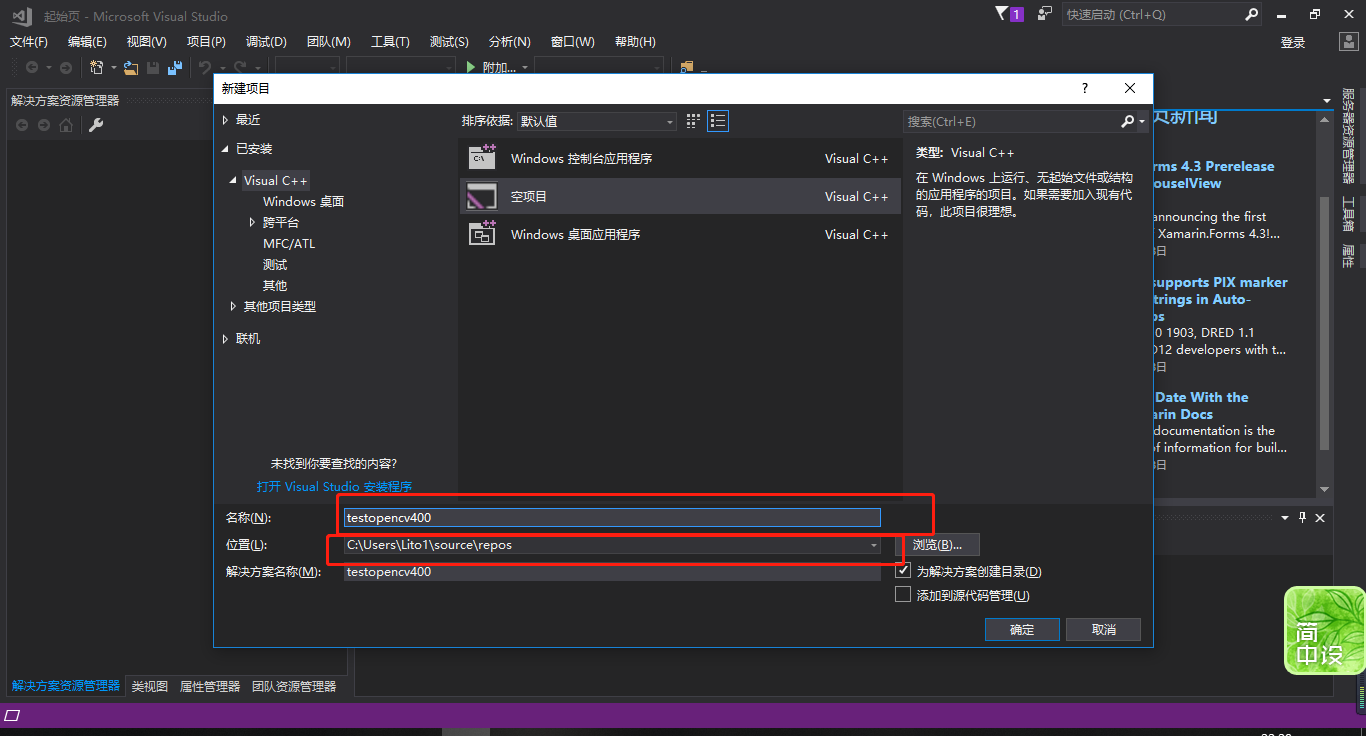The height and width of the screenshot is (736, 1366).
Task: Switch template list to small tile view
Action: 693,120
